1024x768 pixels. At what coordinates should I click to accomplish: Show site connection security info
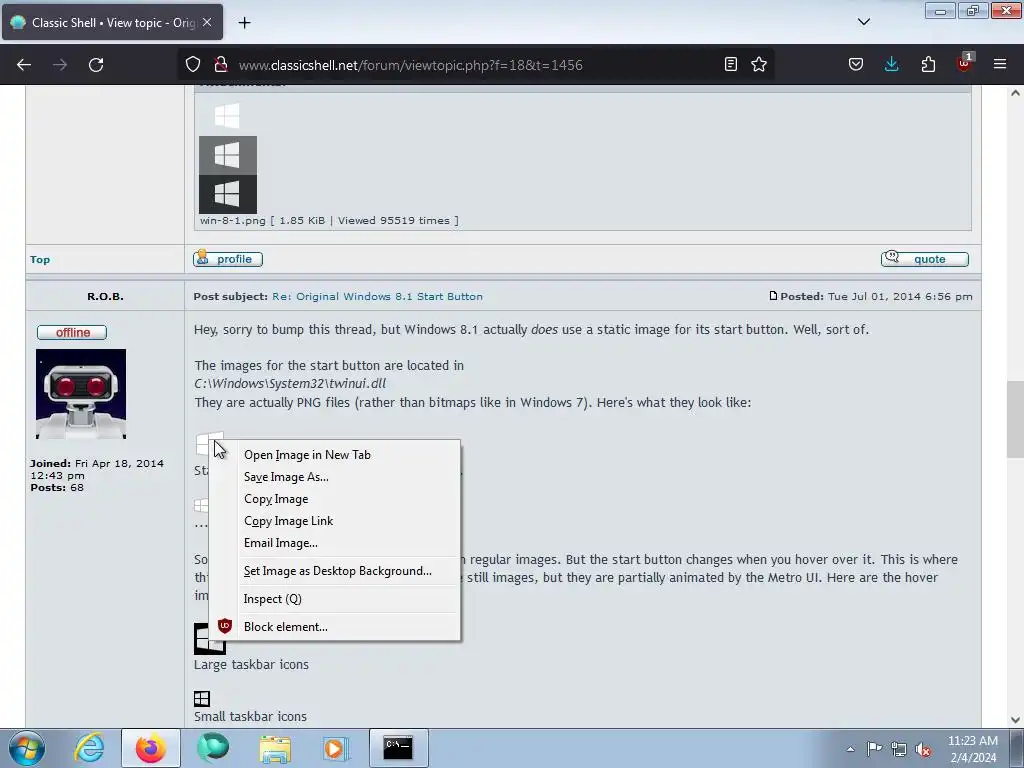pos(221,65)
